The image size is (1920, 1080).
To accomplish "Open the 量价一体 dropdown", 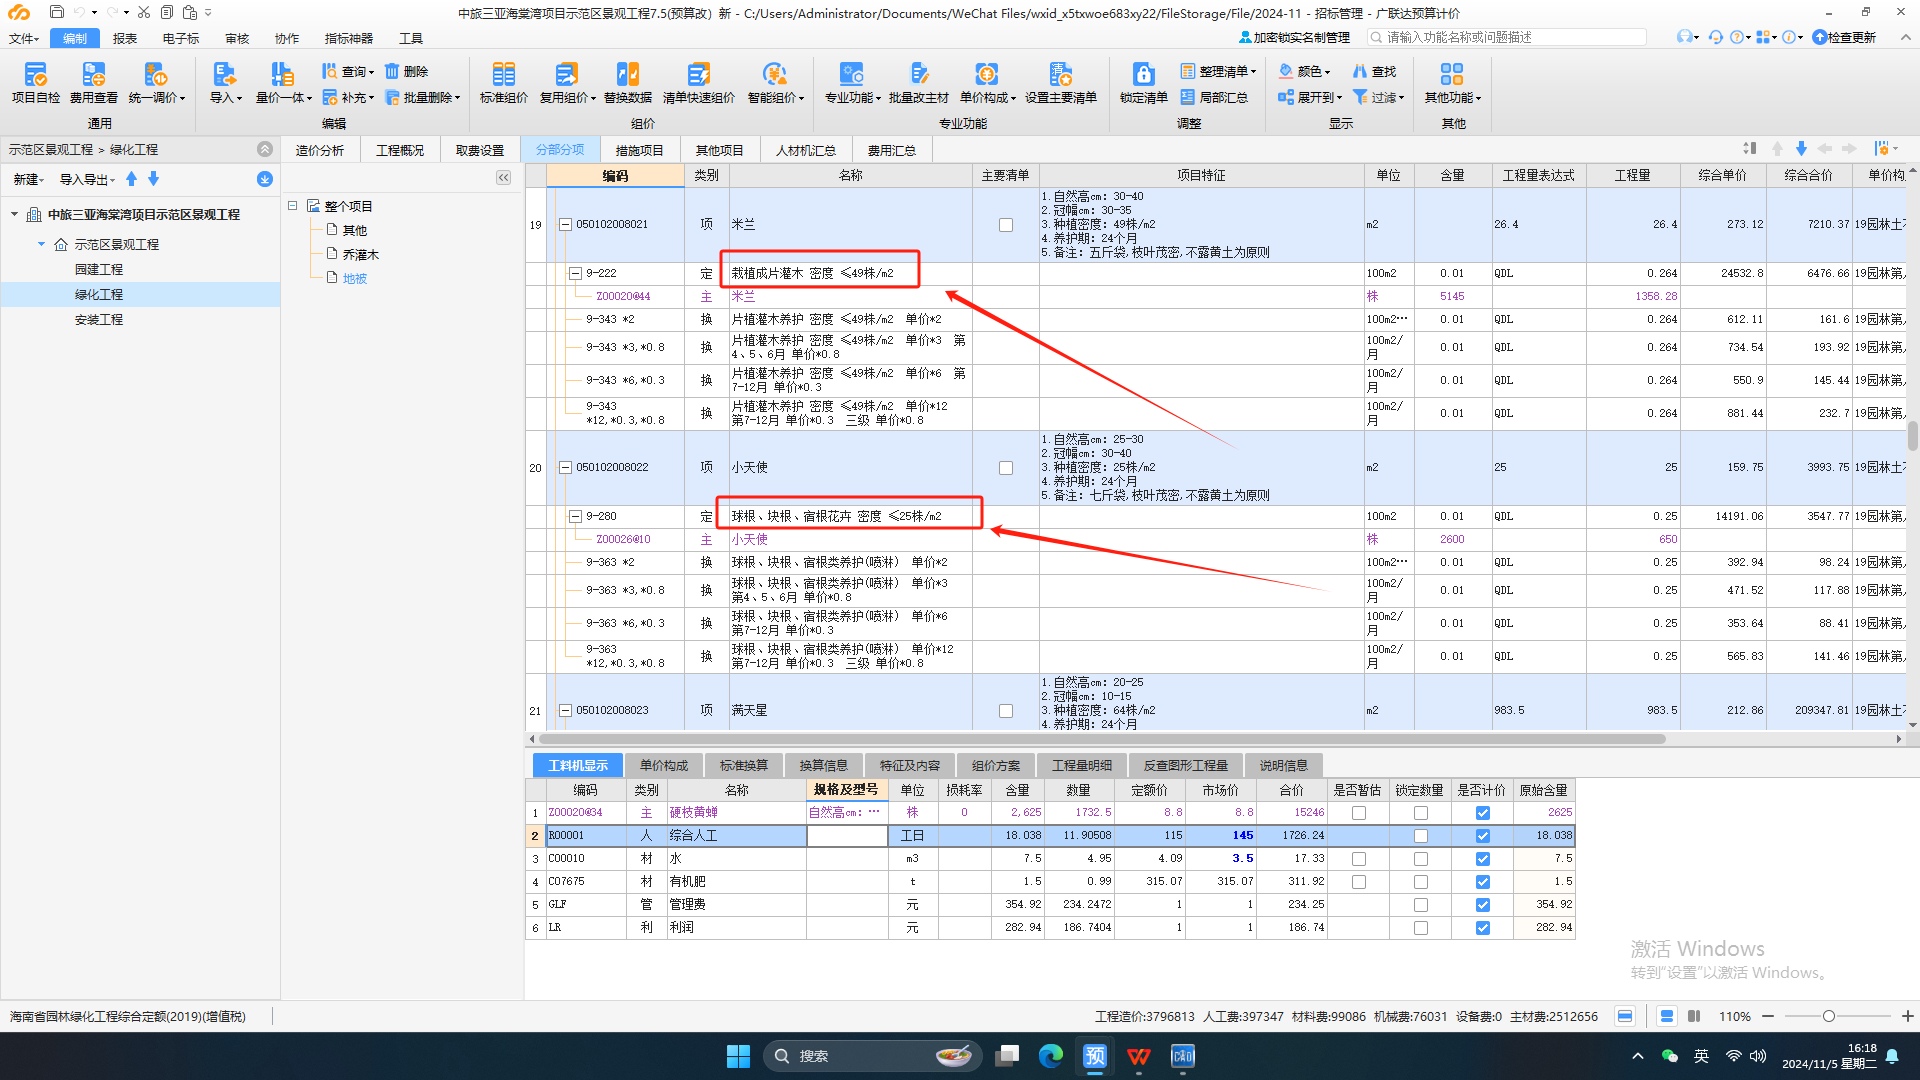I will (283, 82).
